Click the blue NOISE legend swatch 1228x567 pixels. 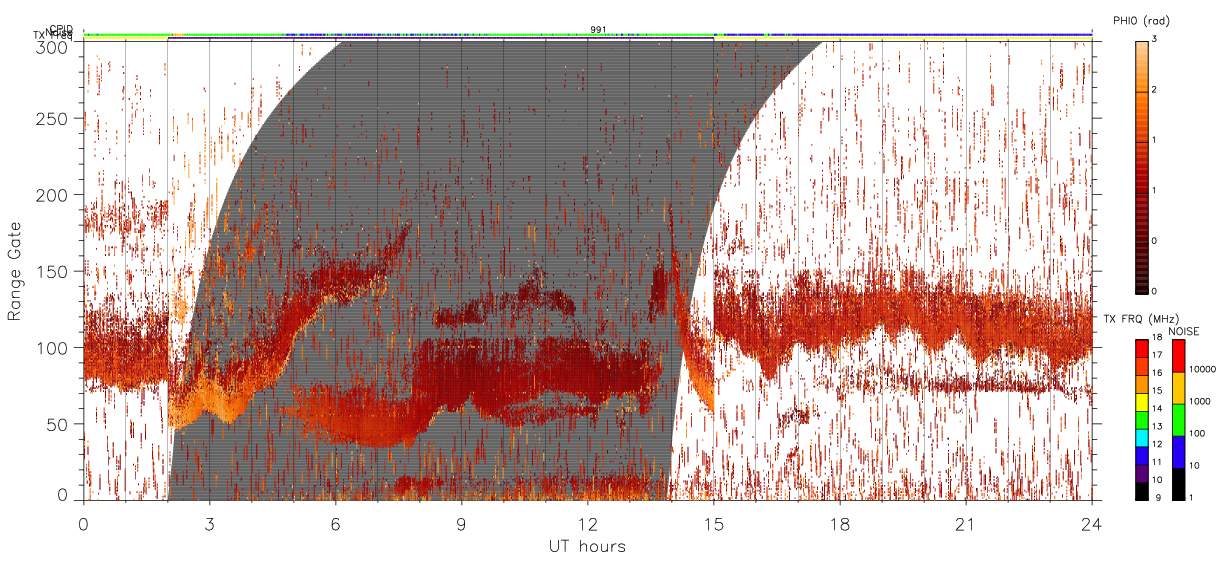(x=1178, y=452)
